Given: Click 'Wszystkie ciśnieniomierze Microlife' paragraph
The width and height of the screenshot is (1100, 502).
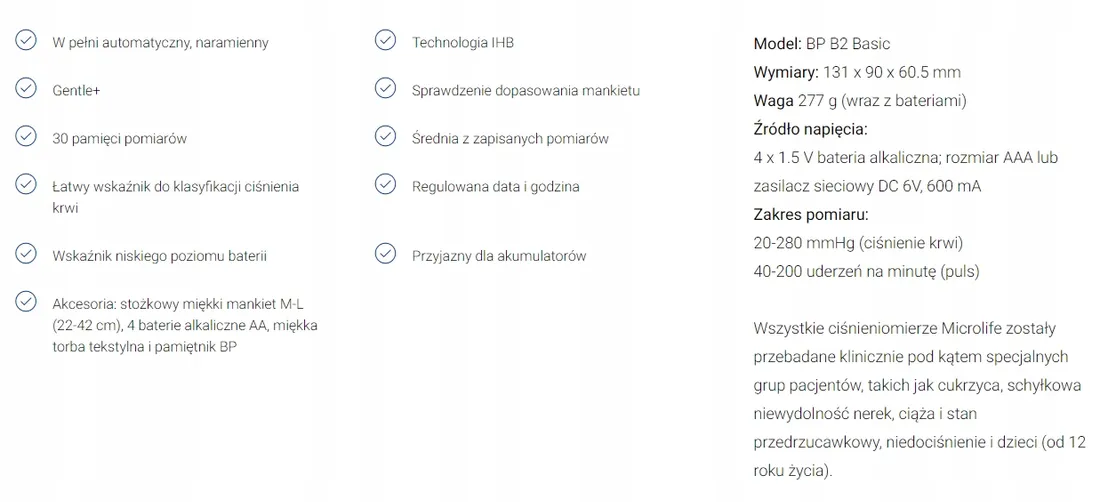Looking at the screenshot, I should click(x=920, y=400).
